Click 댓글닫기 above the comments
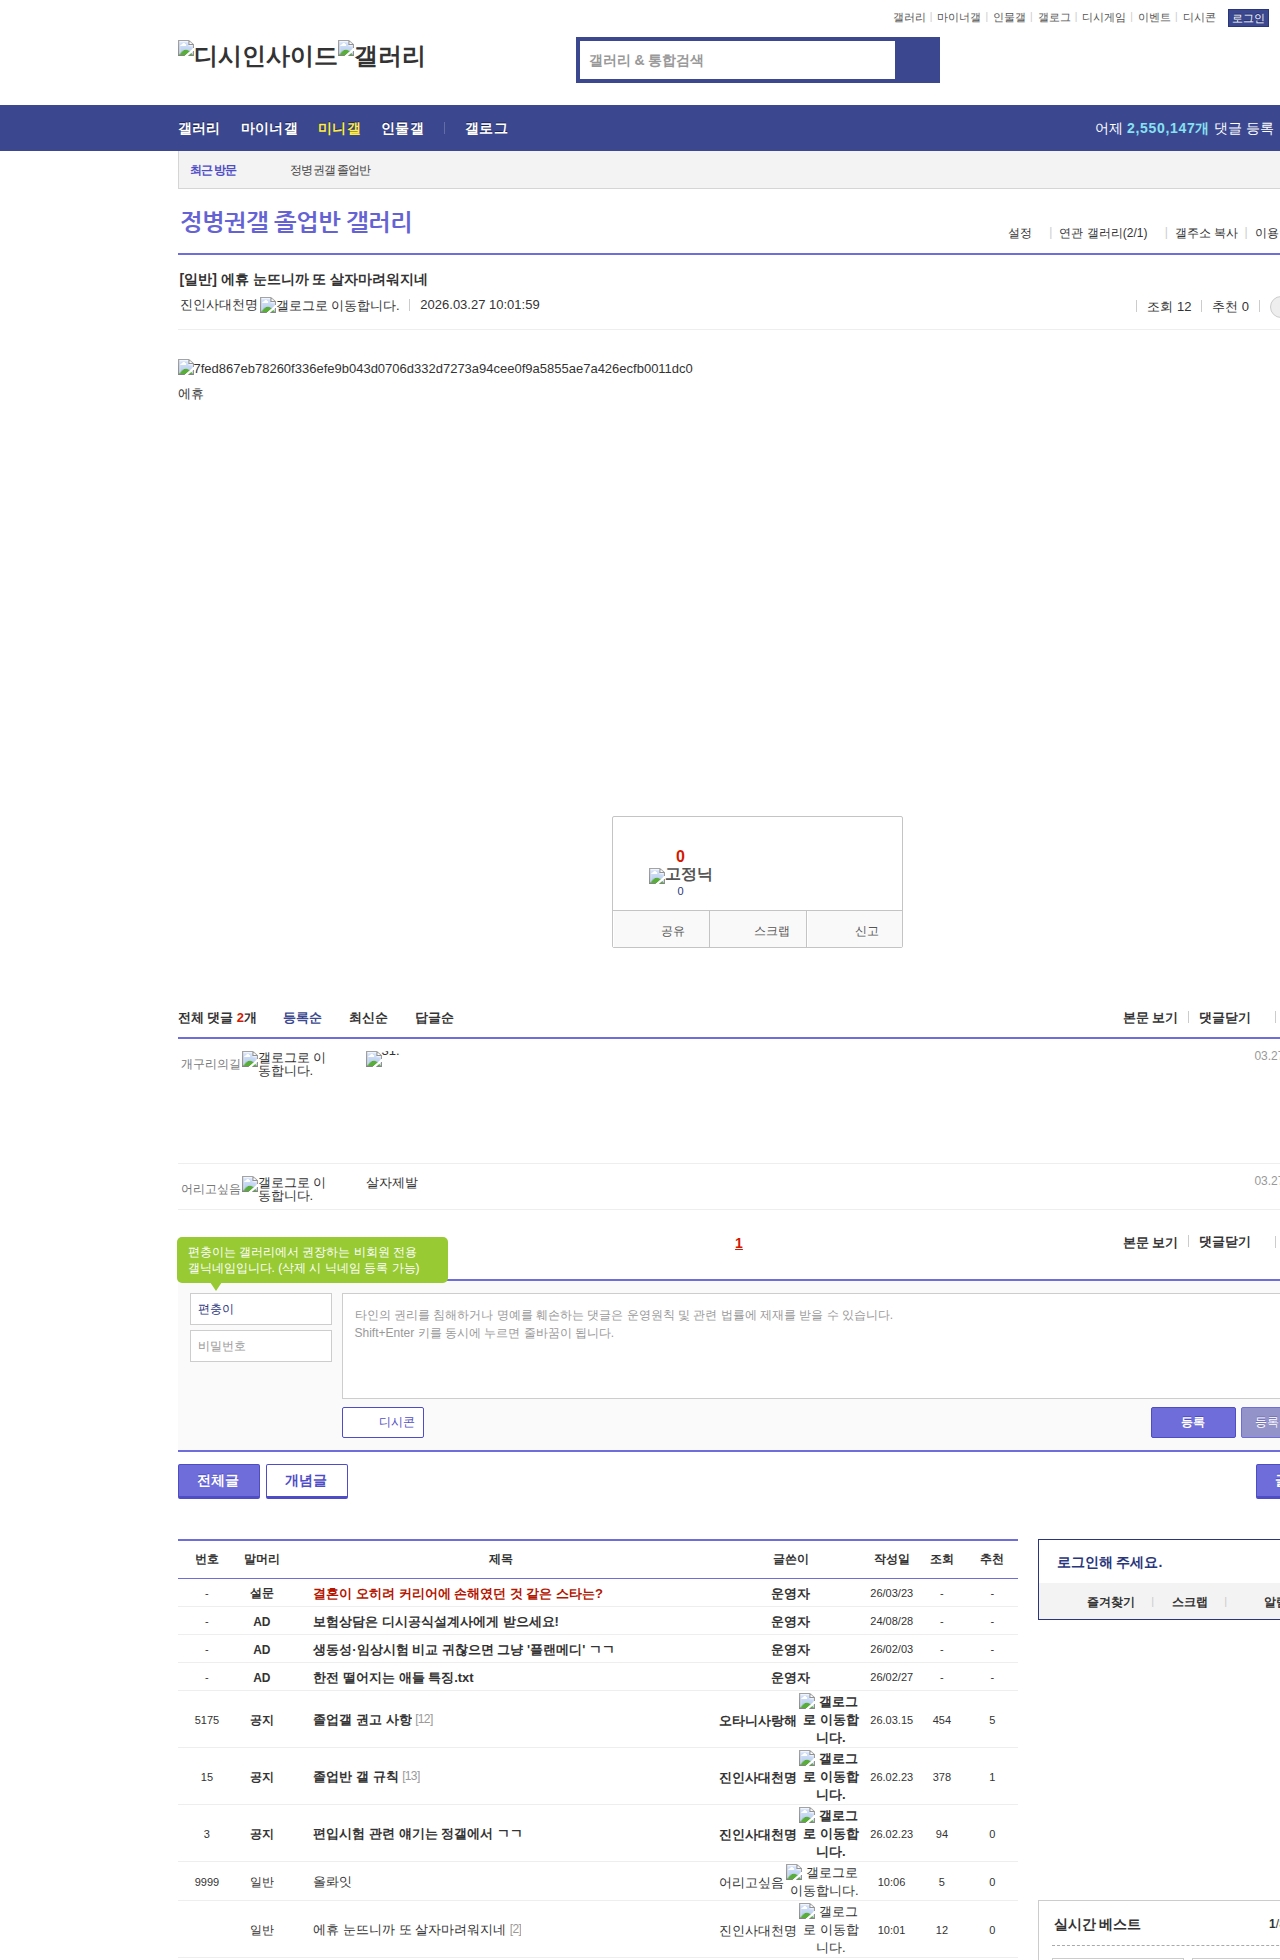1280x1960 pixels. [1225, 1018]
